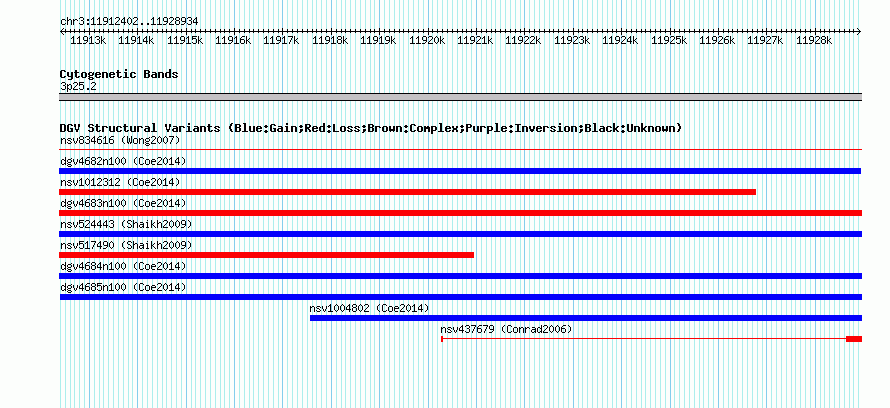Click the gray 3p25.2 cytogenetic band bar
The height and width of the screenshot is (408, 890).
click(x=460, y=97)
